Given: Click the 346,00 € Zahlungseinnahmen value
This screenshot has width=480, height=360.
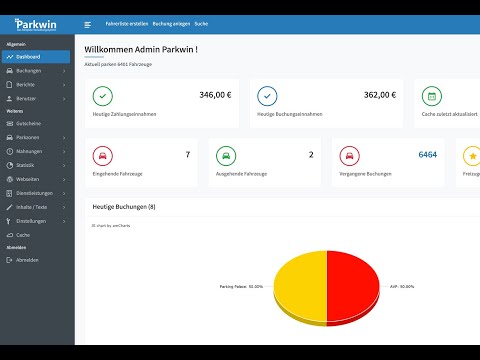Looking at the screenshot, I should point(215,95).
